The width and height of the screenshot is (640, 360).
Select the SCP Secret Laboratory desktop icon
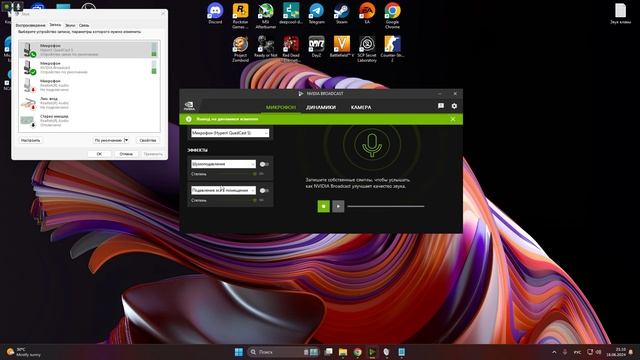click(x=367, y=49)
